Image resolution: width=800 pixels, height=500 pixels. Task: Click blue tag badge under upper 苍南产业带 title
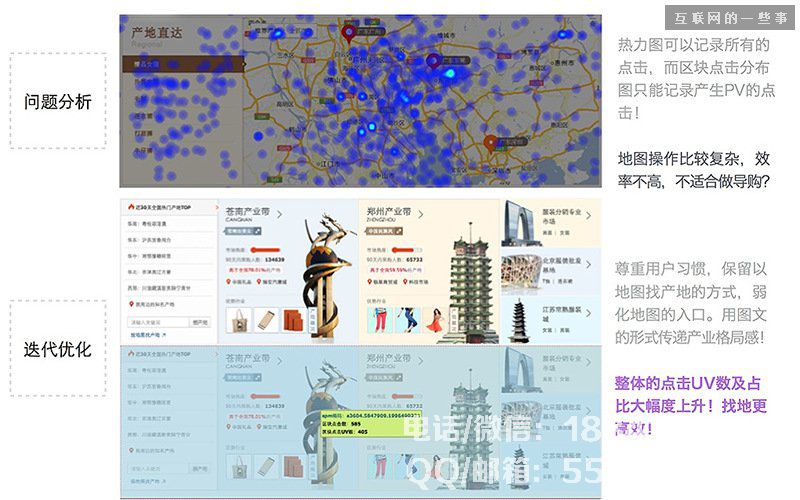coord(243,231)
